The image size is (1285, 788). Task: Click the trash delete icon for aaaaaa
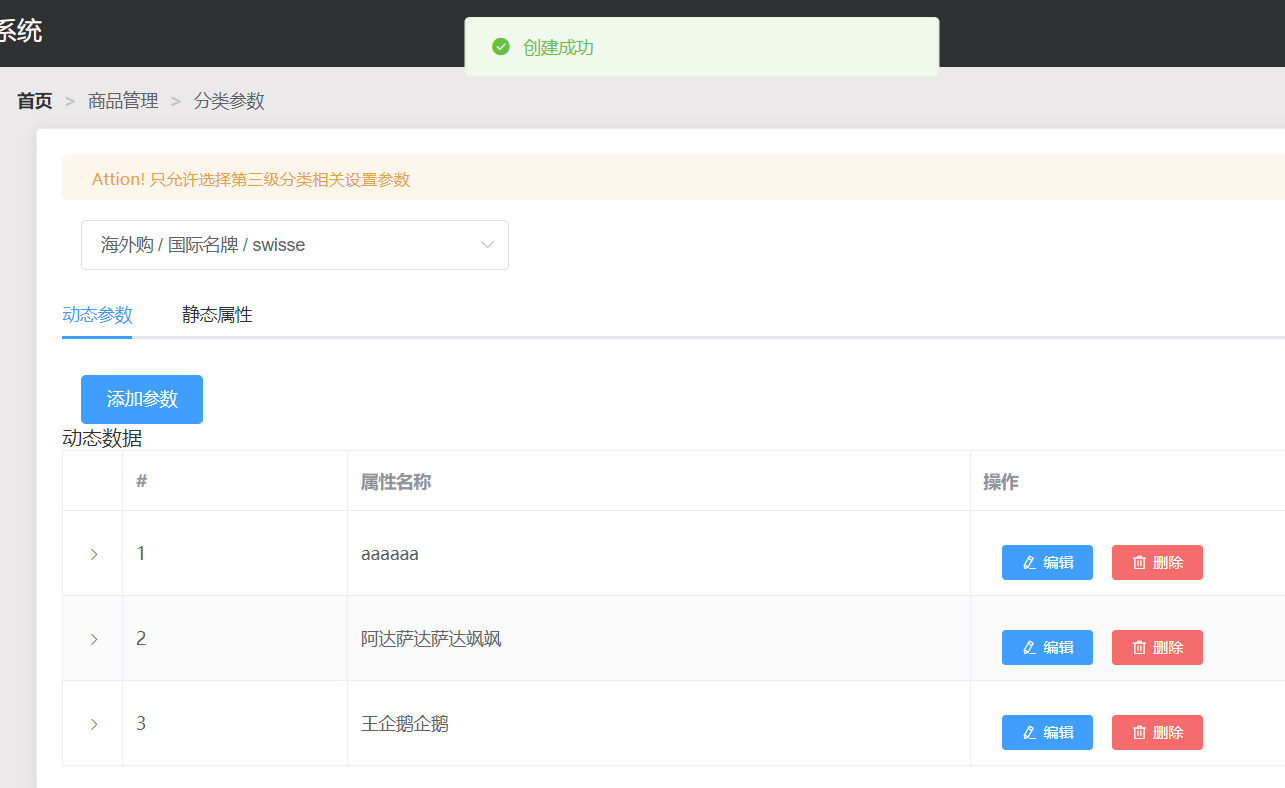[1138, 562]
